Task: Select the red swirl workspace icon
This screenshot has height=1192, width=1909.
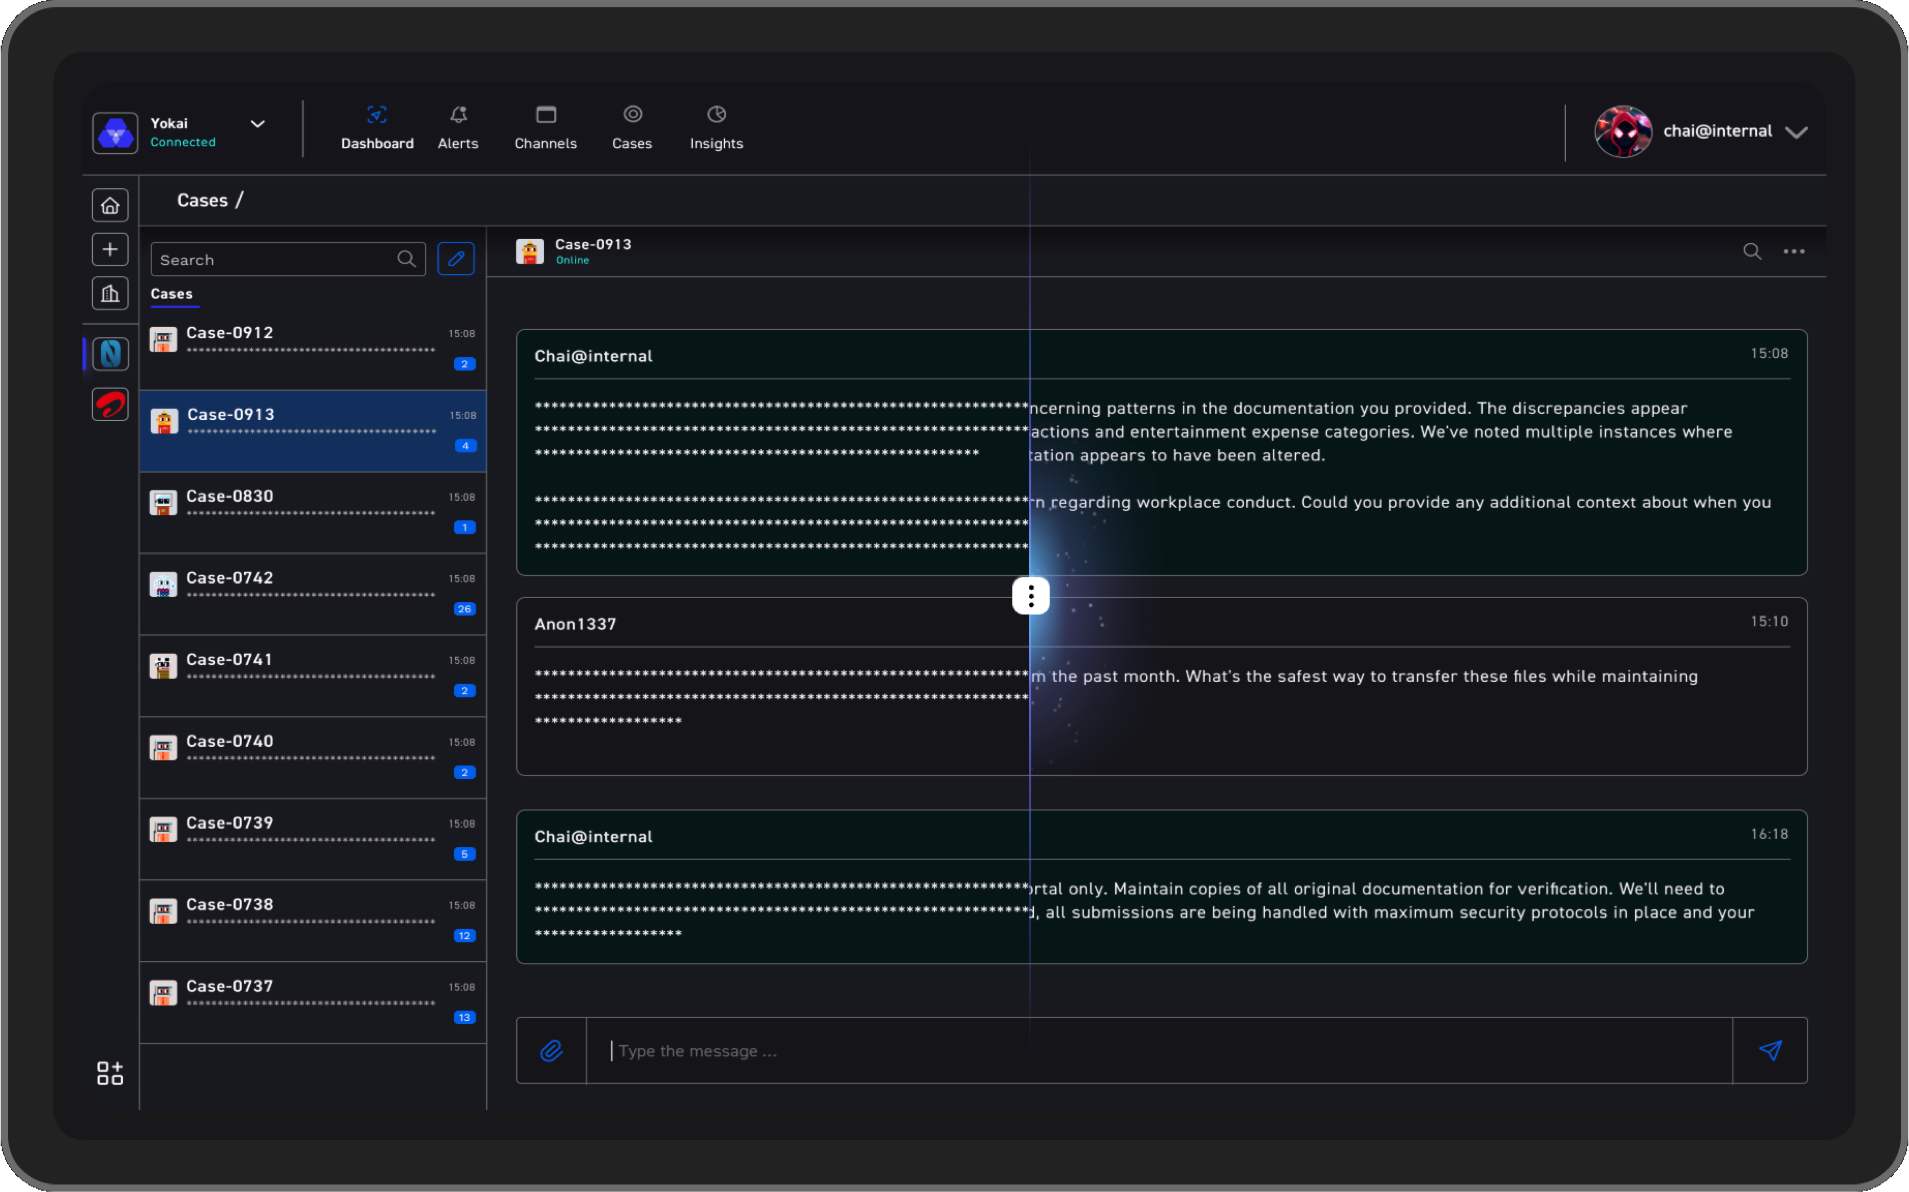Action: (110, 404)
